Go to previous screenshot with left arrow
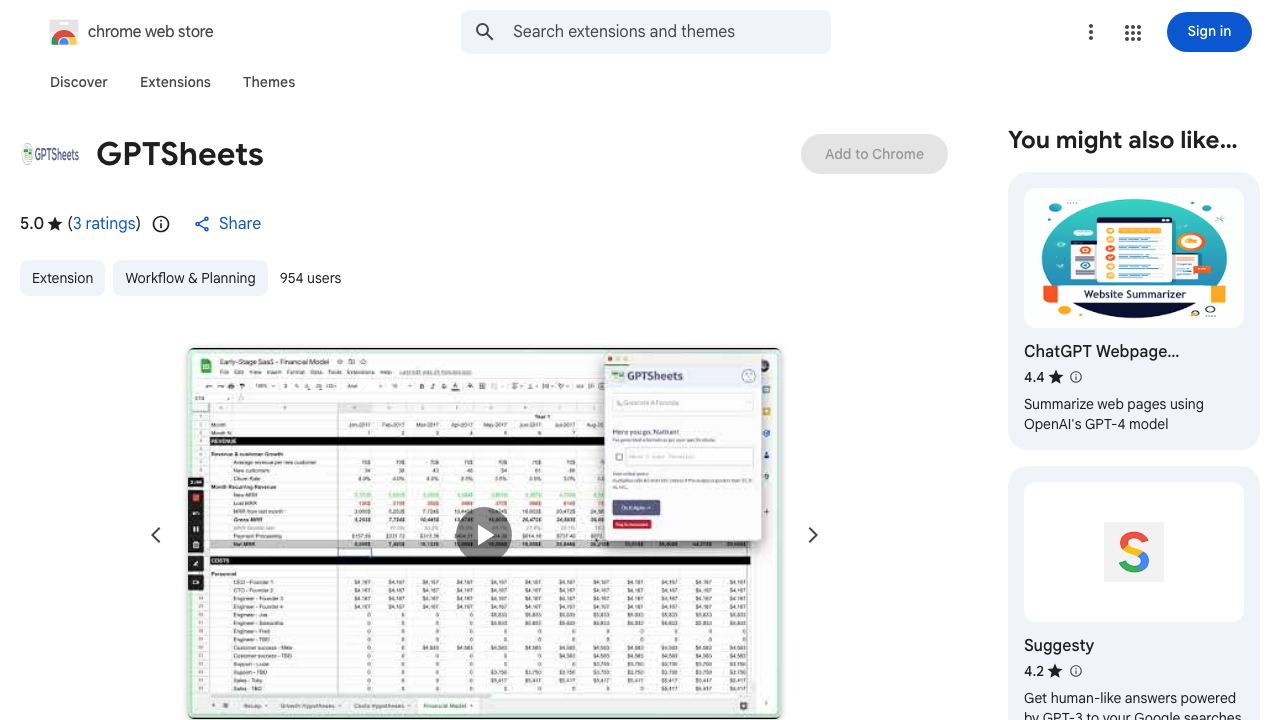 156,535
